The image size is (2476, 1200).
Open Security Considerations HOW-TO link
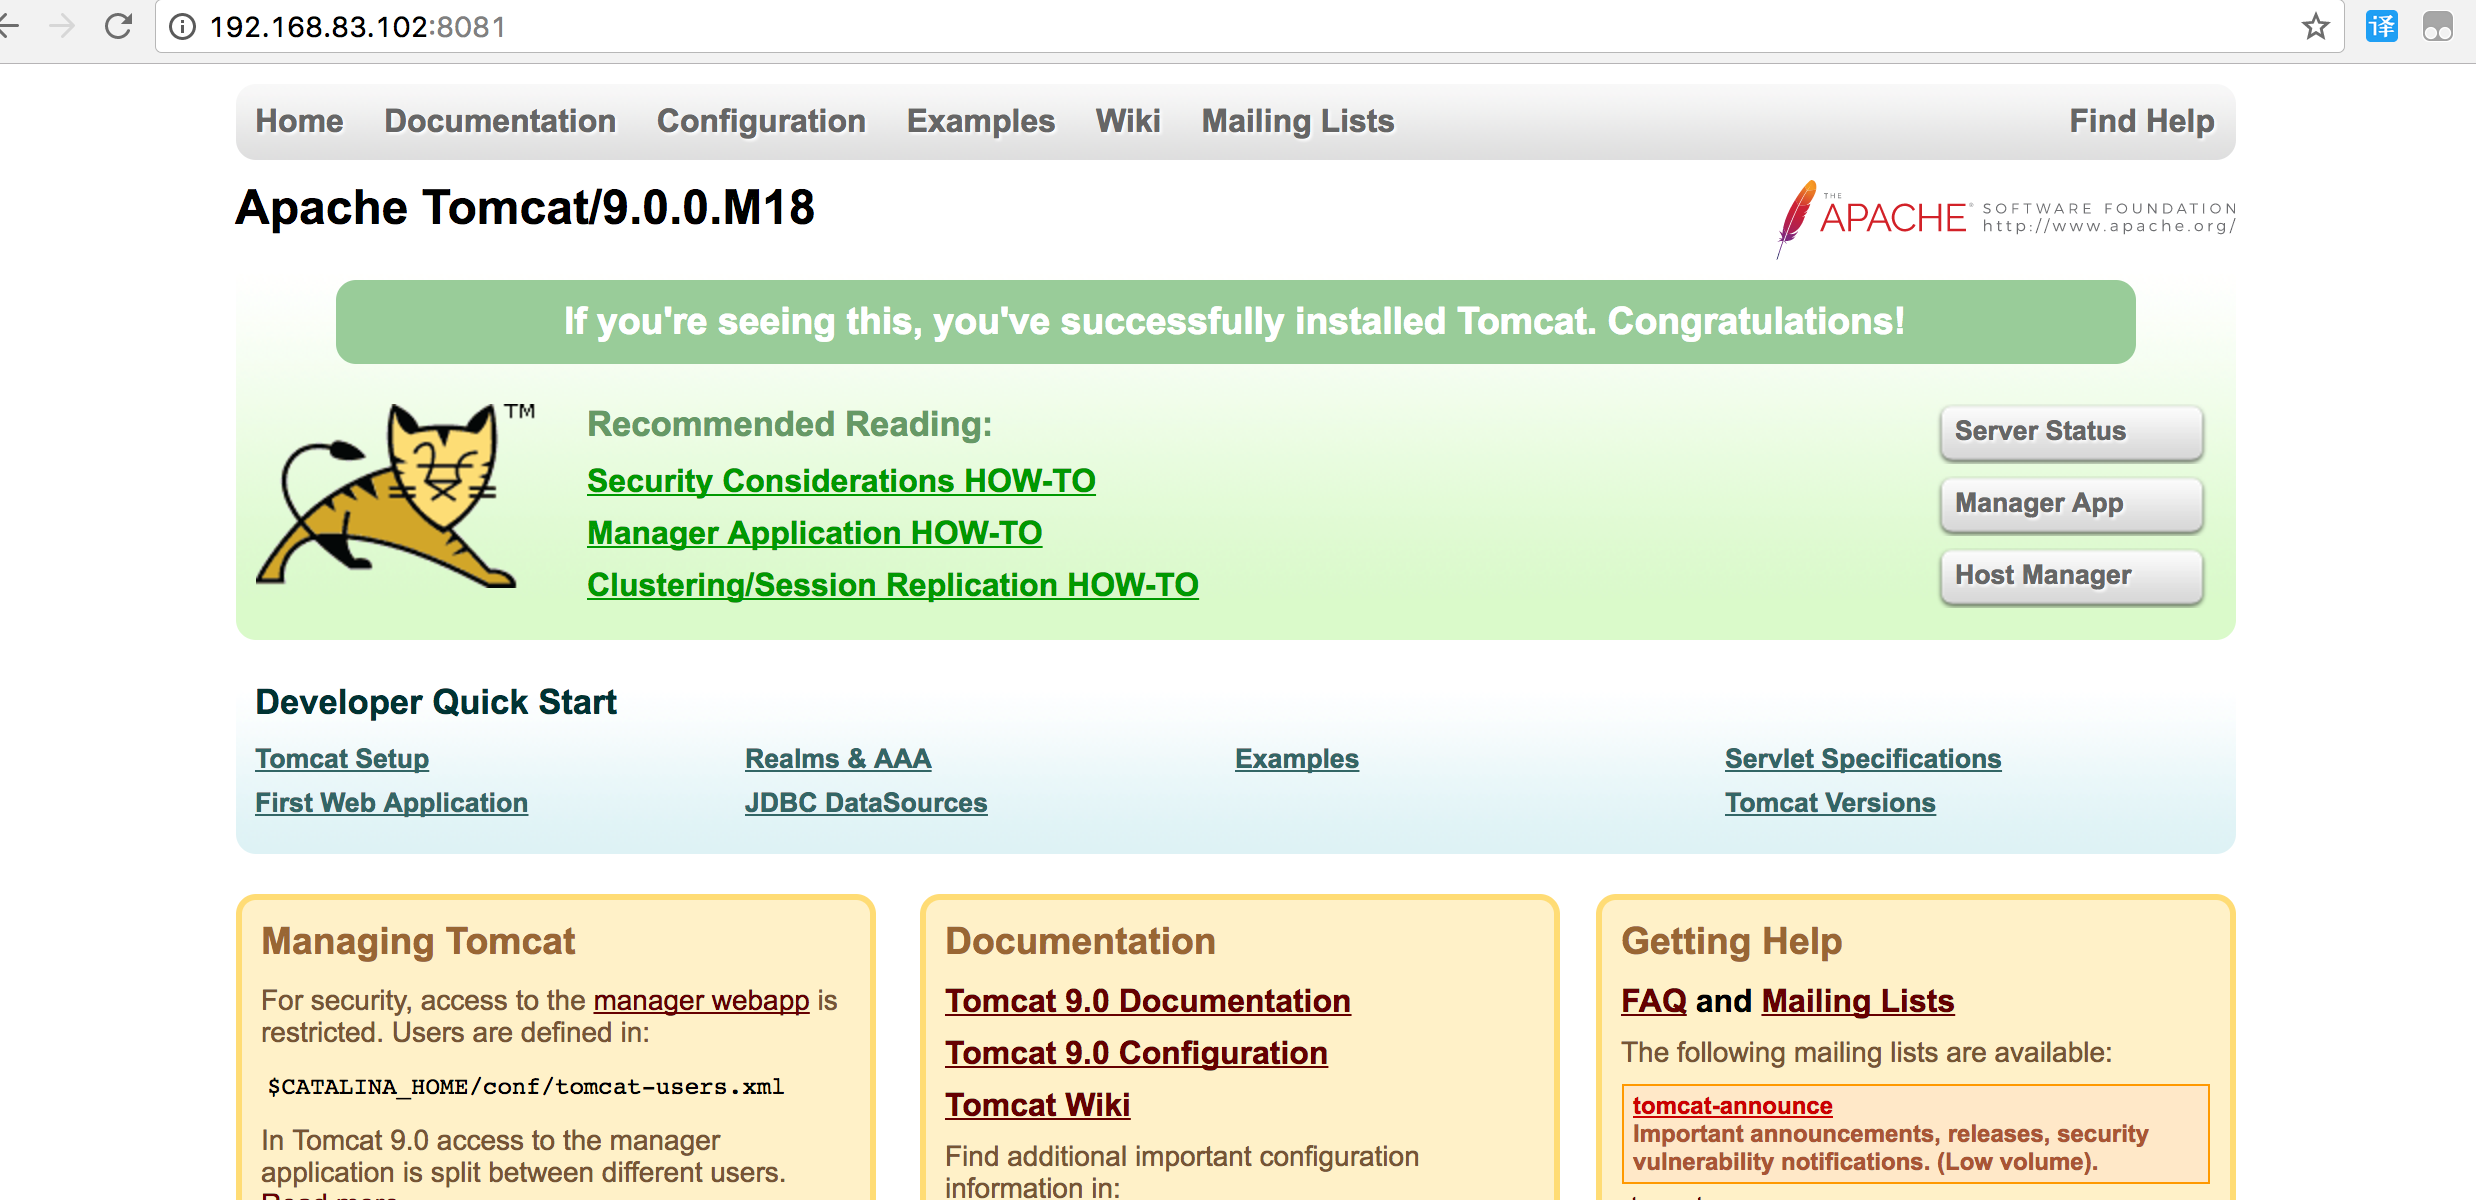[x=841, y=481]
